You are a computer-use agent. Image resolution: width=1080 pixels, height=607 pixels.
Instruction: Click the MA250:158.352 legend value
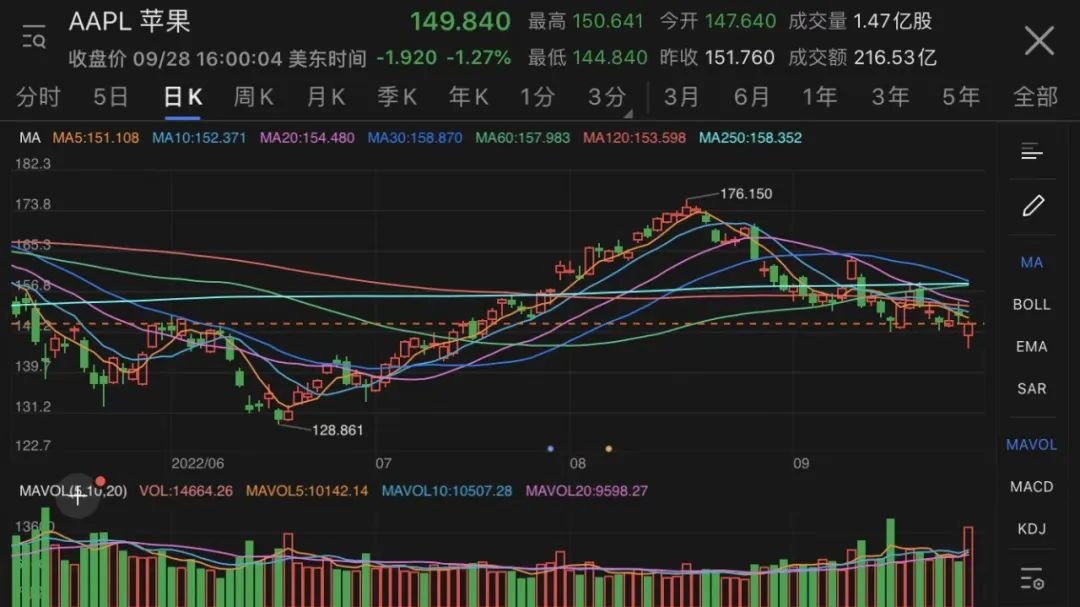coord(751,138)
